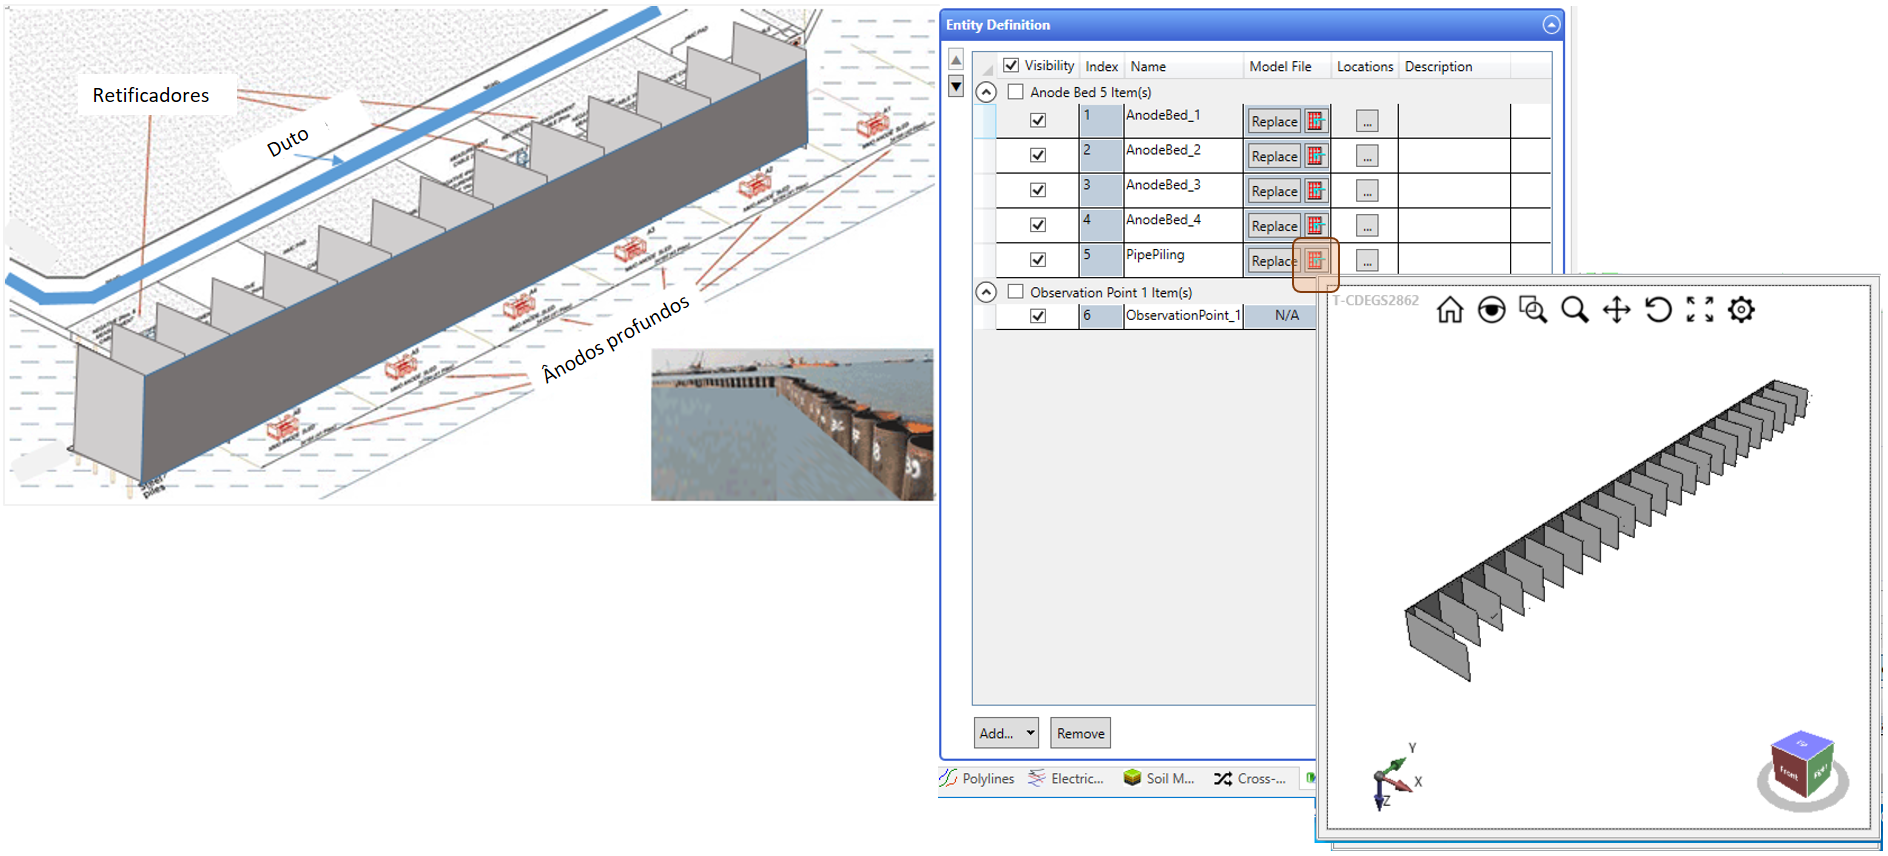Activate the zoom window tool
Viewport: 1888px width, 856px height.
point(1532,311)
